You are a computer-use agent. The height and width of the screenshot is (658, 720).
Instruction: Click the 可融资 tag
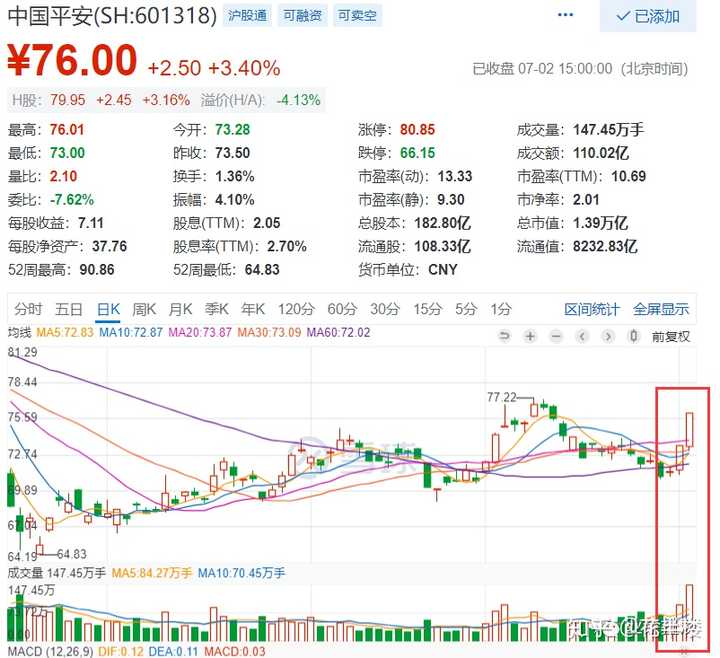tap(303, 16)
